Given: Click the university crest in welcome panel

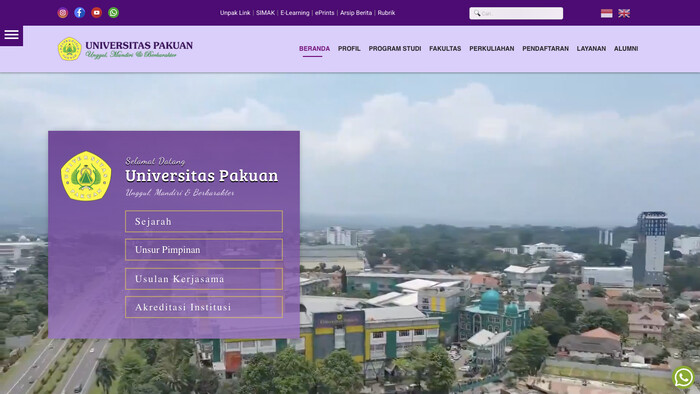Looking at the screenshot, I should click(86, 176).
